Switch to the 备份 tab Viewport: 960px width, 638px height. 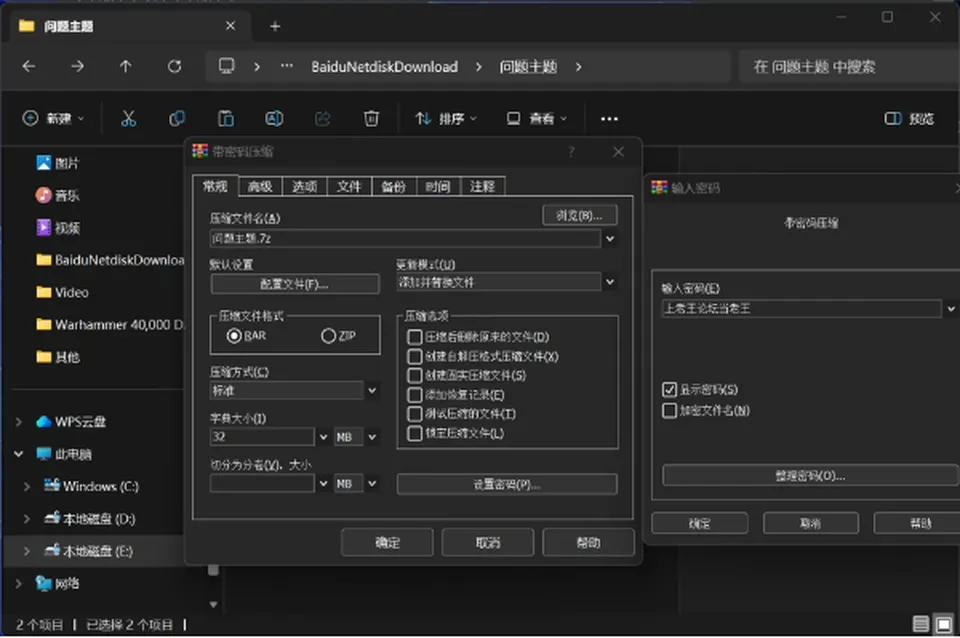click(x=394, y=186)
